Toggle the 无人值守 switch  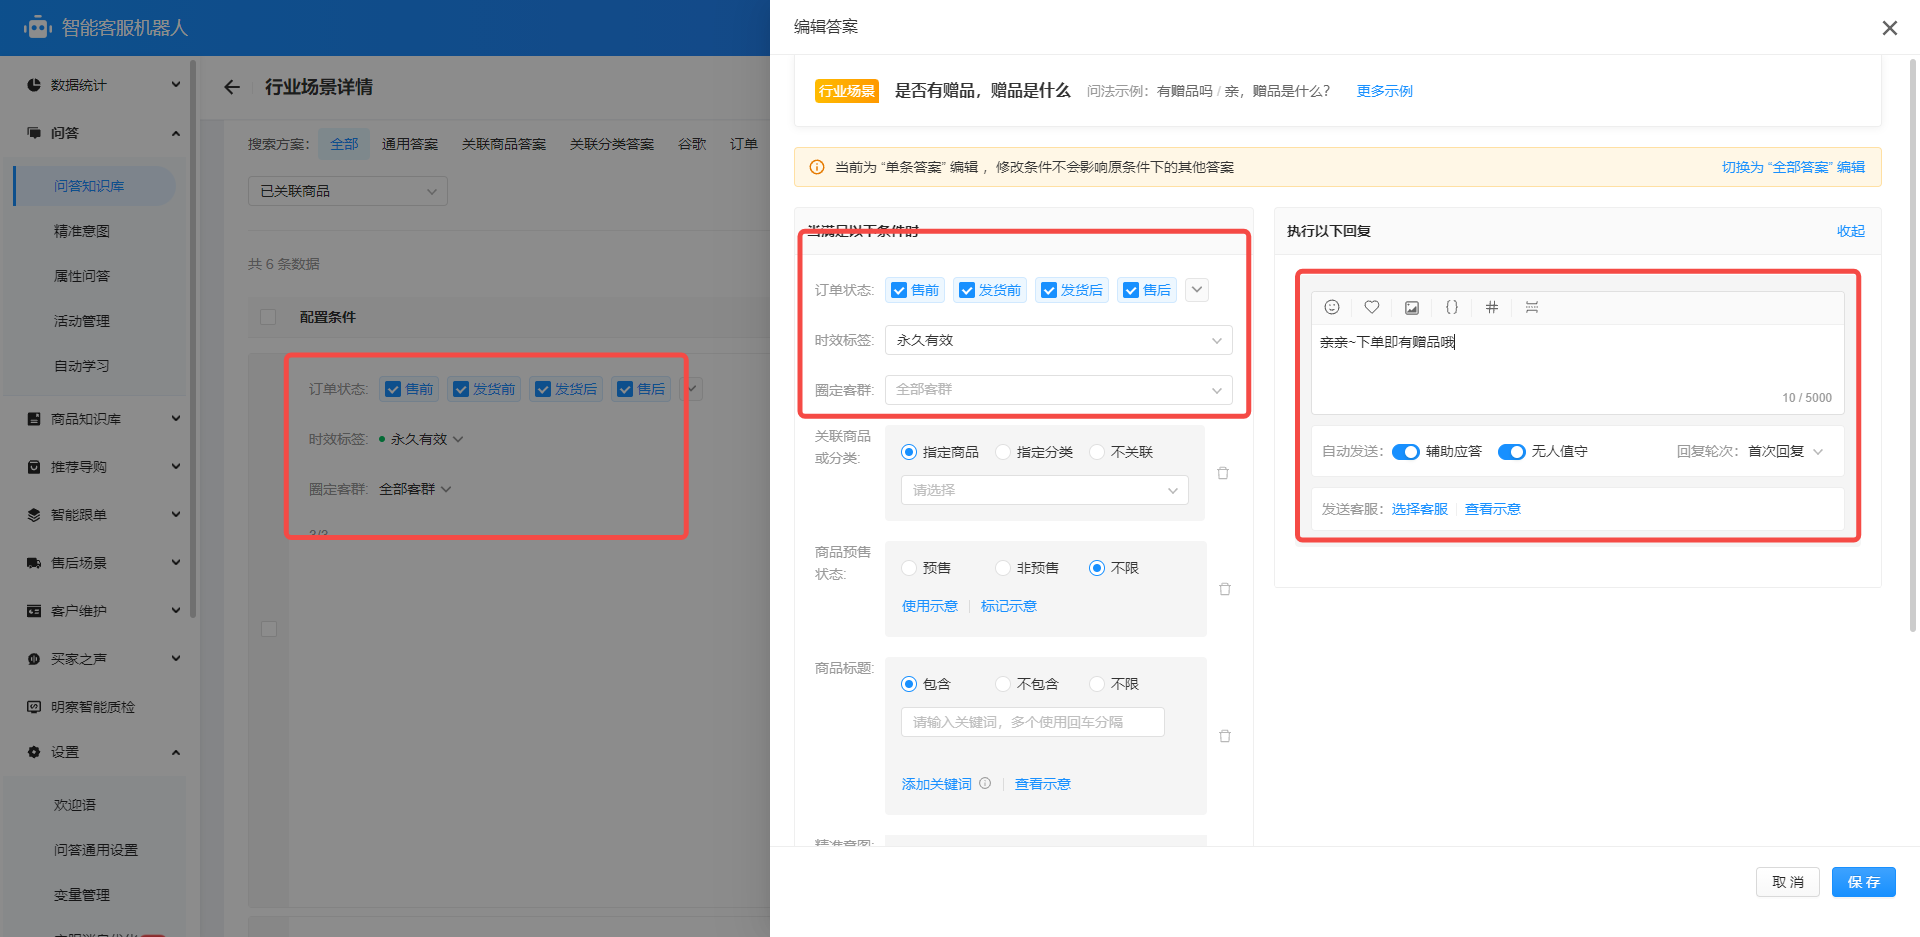1512,452
